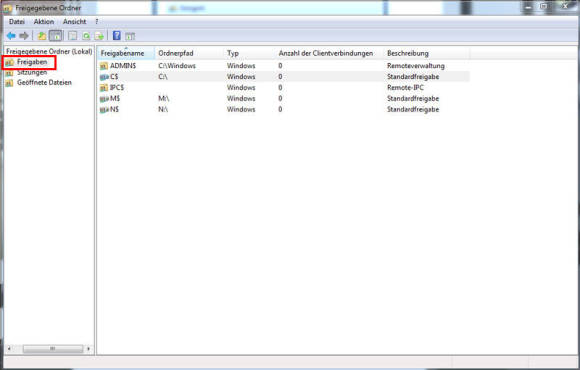Open the ? help menu
Image resolution: width=580 pixels, height=370 pixels.
[97, 22]
